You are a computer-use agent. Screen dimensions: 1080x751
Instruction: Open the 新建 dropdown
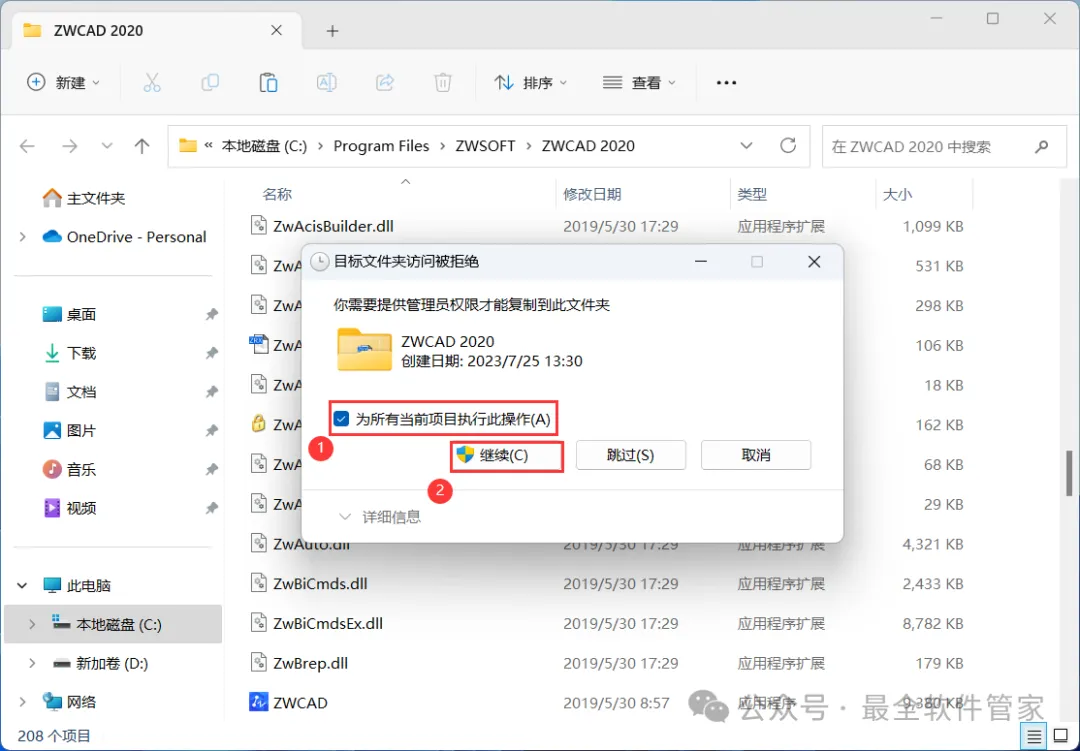pyautogui.click(x=63, y=83)
